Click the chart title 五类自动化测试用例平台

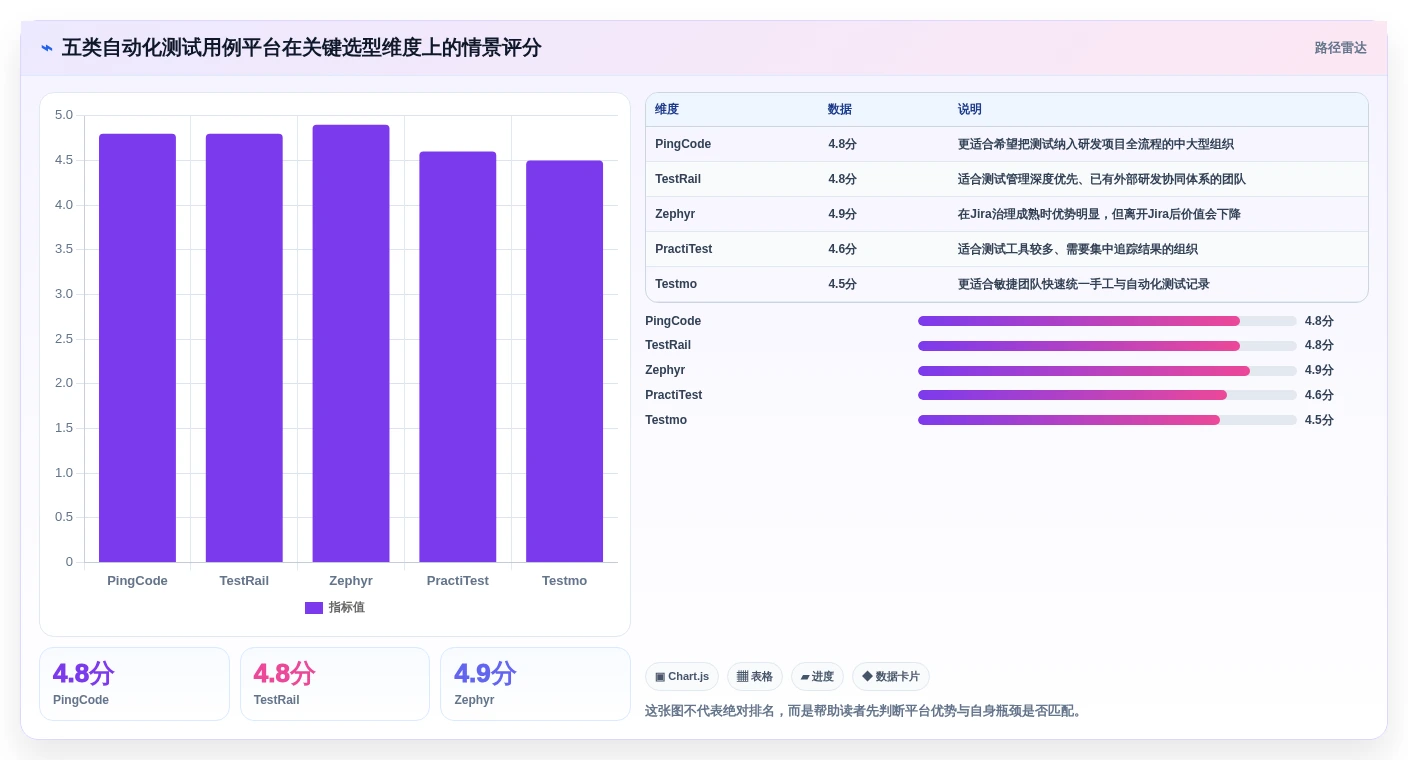171,48
